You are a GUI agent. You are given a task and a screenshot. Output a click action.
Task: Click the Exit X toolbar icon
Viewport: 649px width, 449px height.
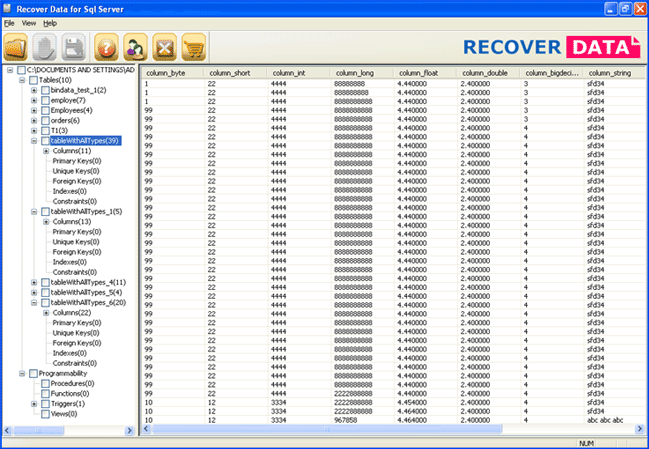coord(162,47)
